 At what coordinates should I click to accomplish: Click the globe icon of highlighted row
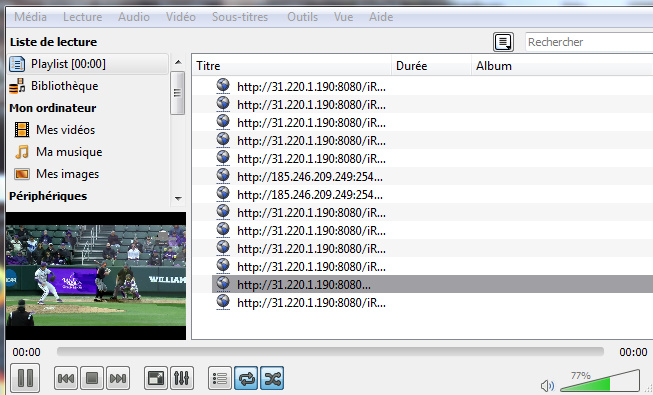coord(223,283)
